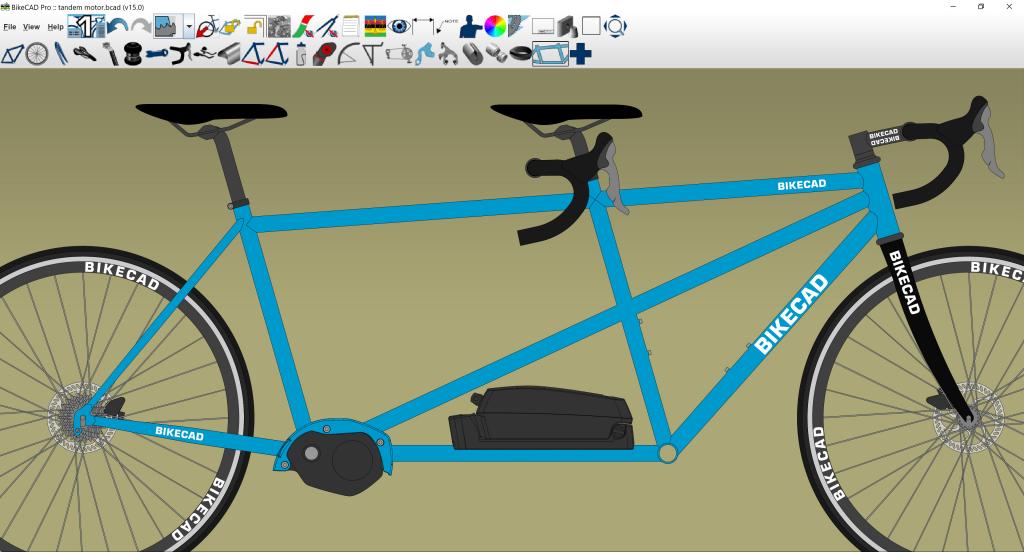1024x552 pixels.
Task: Open the drop handlebar icon
Action: click(181, 54)
